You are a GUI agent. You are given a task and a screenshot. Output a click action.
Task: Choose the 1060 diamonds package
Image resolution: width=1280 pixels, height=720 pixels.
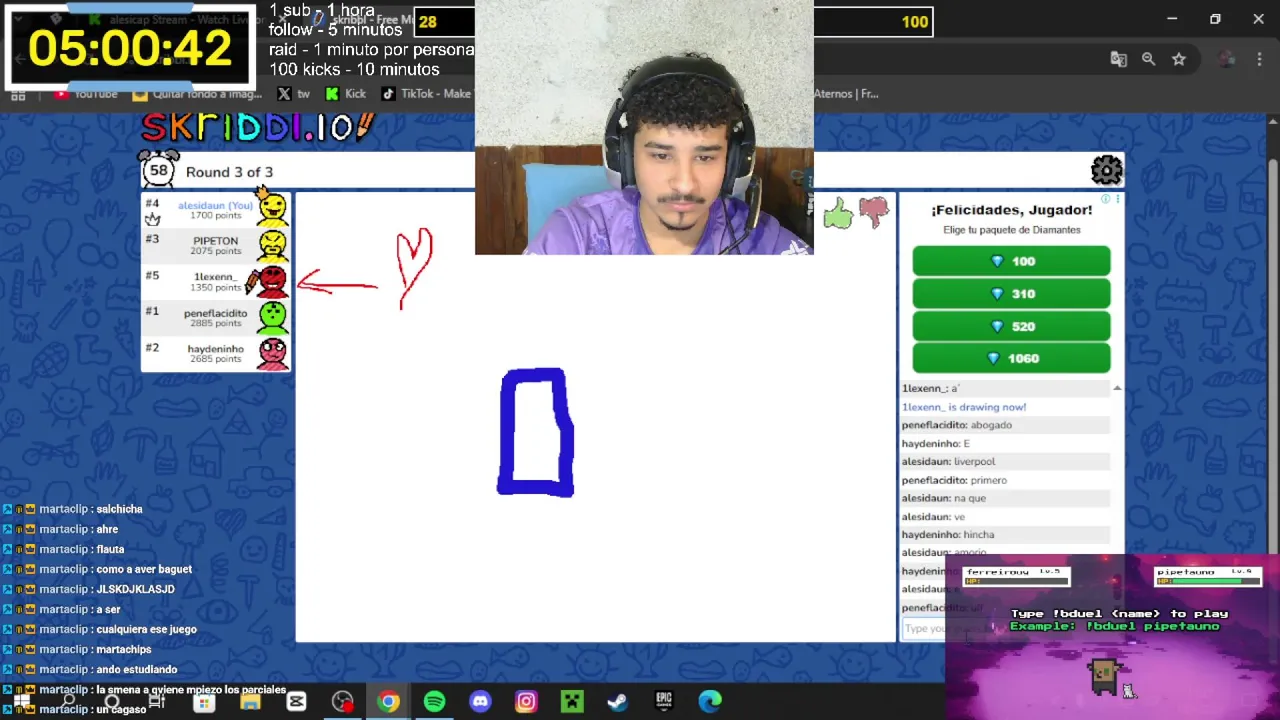pos(1011,358)
